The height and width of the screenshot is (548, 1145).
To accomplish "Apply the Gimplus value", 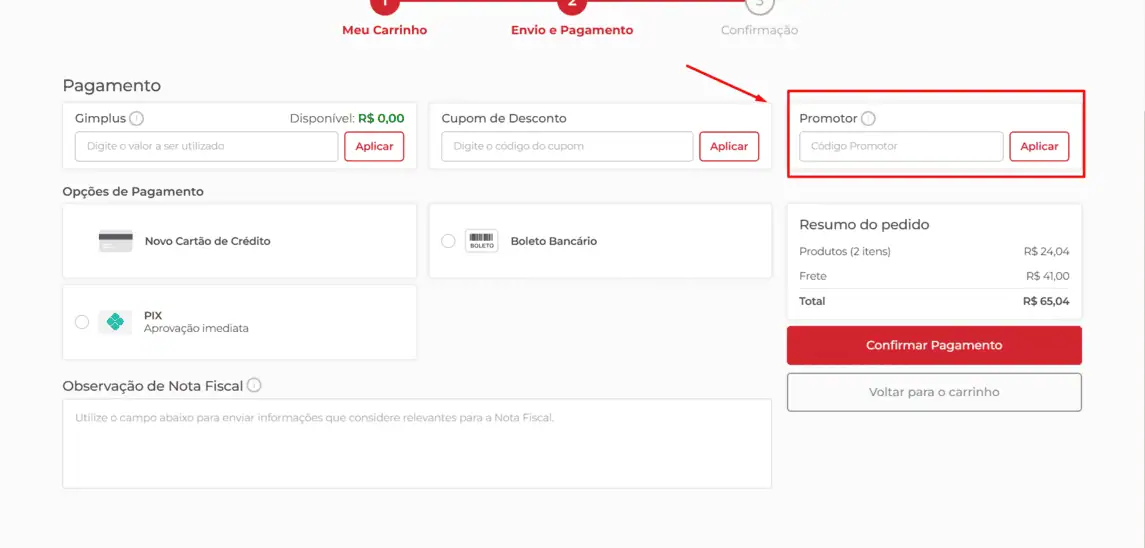I will coord(374,146).
